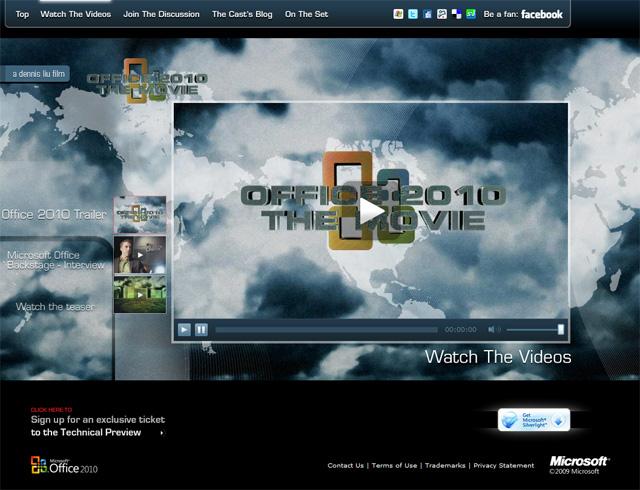640x490 pixels.
Task: Share the page via Twitter icon
Action: [x=413, y=14]
